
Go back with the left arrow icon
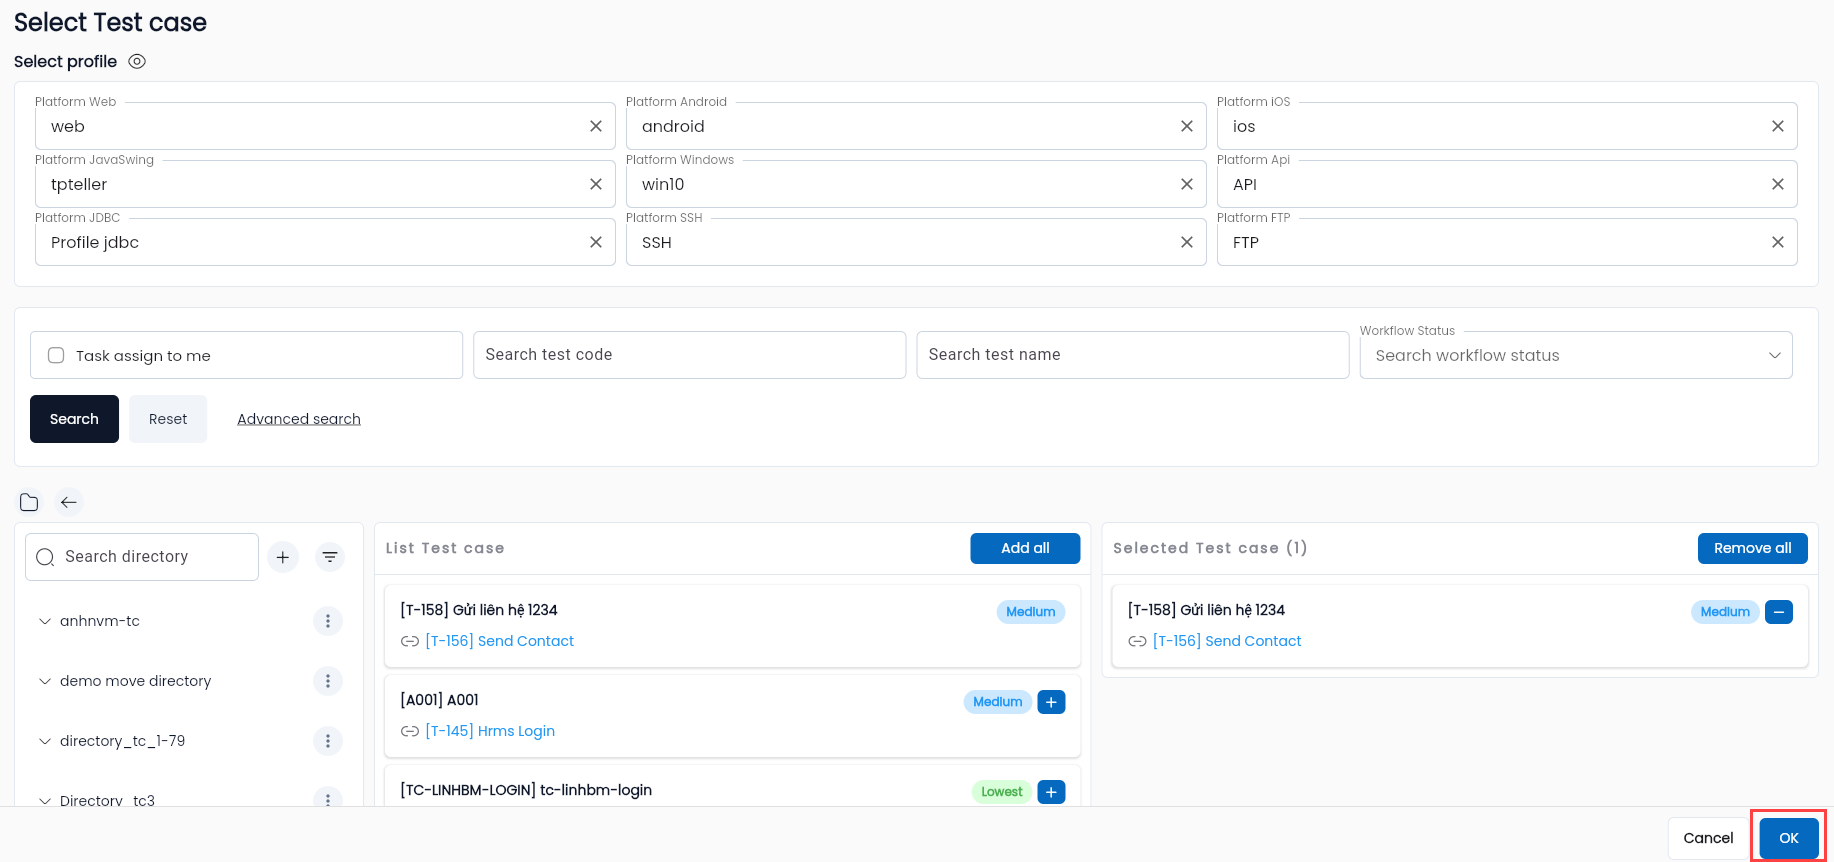68,502
